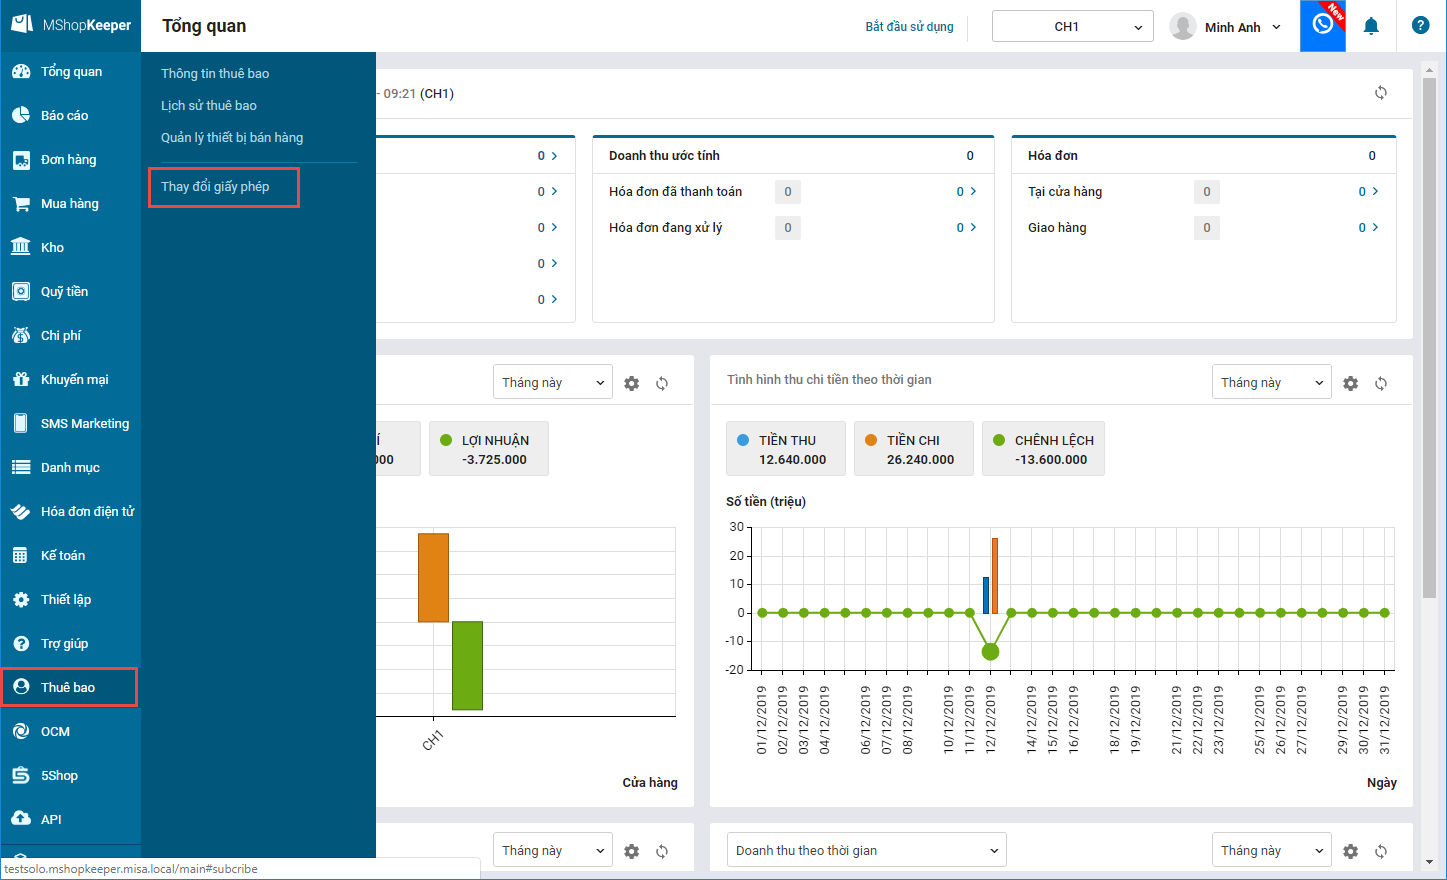Open Thông tin thuê bao submenu link

coord(215,73)
